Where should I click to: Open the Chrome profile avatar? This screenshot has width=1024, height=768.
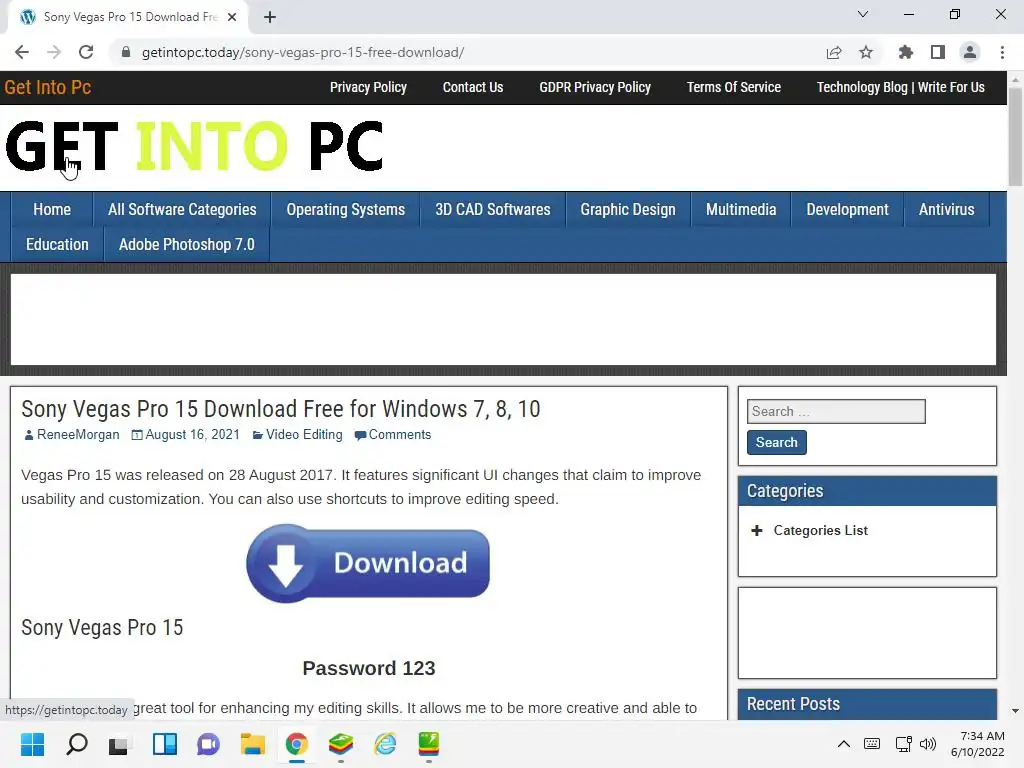pyautogui.click(x=970, y=52)
